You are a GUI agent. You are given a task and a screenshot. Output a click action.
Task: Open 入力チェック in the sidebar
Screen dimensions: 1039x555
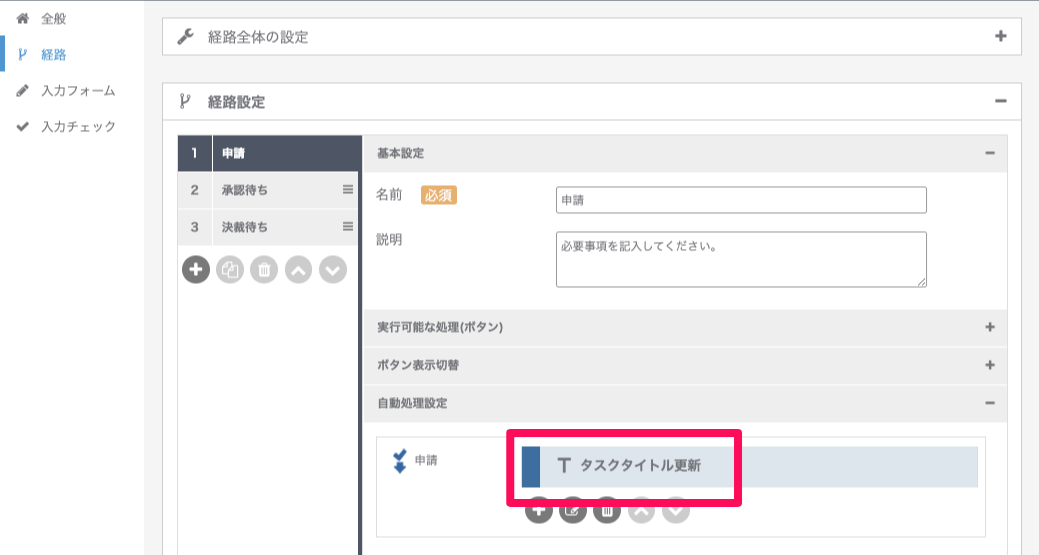tap(78, 127)
